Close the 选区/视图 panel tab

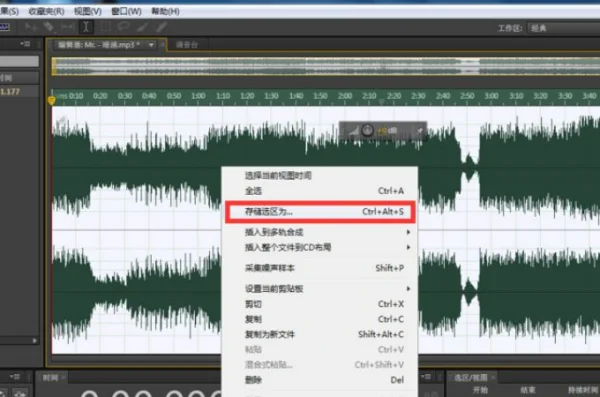click(493, 378)
